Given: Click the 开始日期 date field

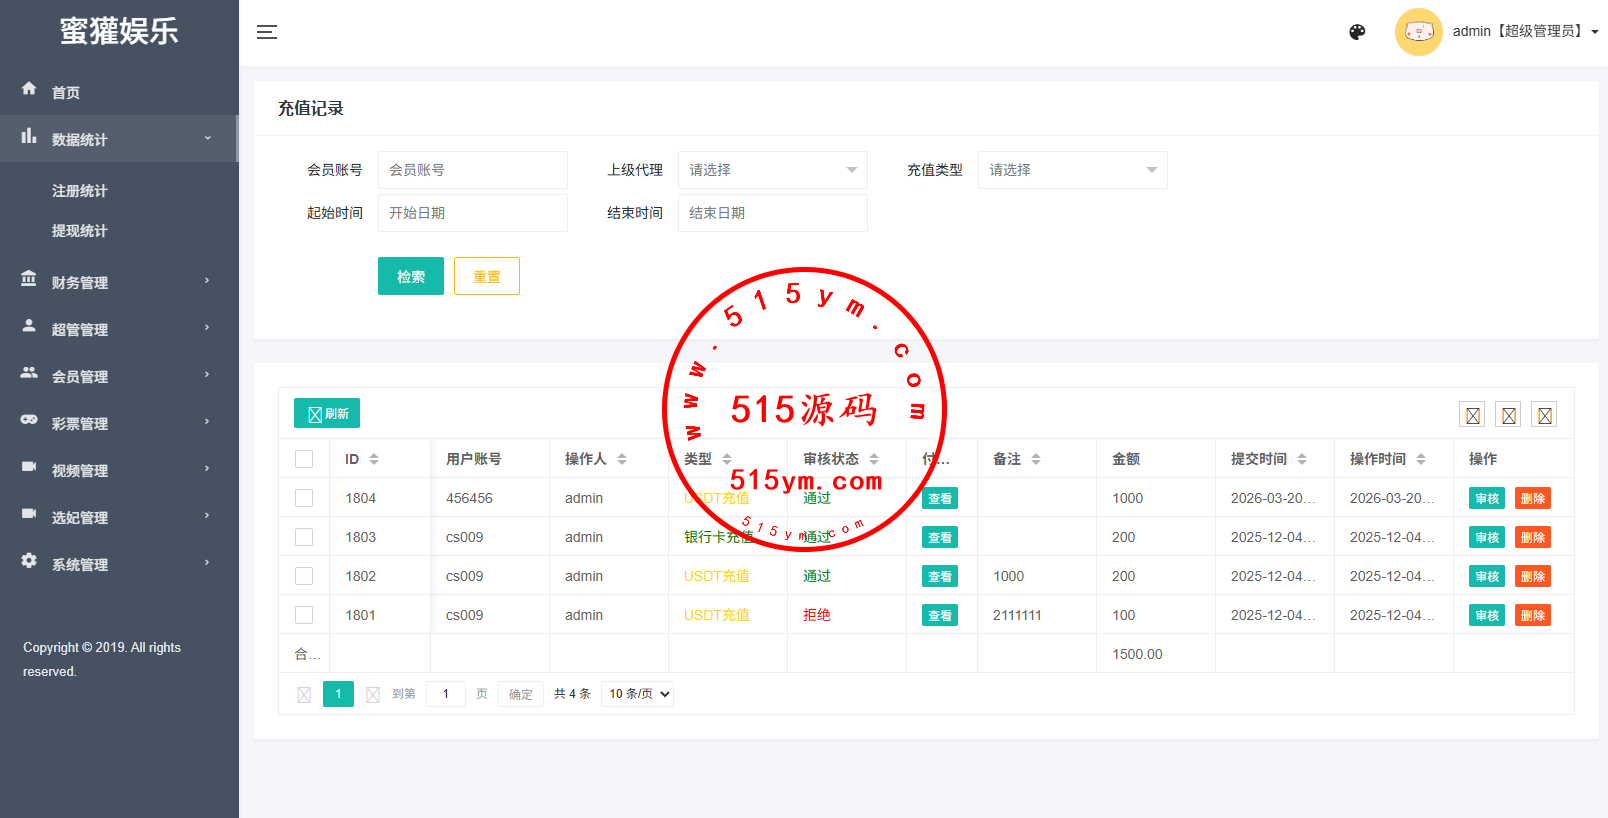Looking at the screenshot, I should pos(472,213).
